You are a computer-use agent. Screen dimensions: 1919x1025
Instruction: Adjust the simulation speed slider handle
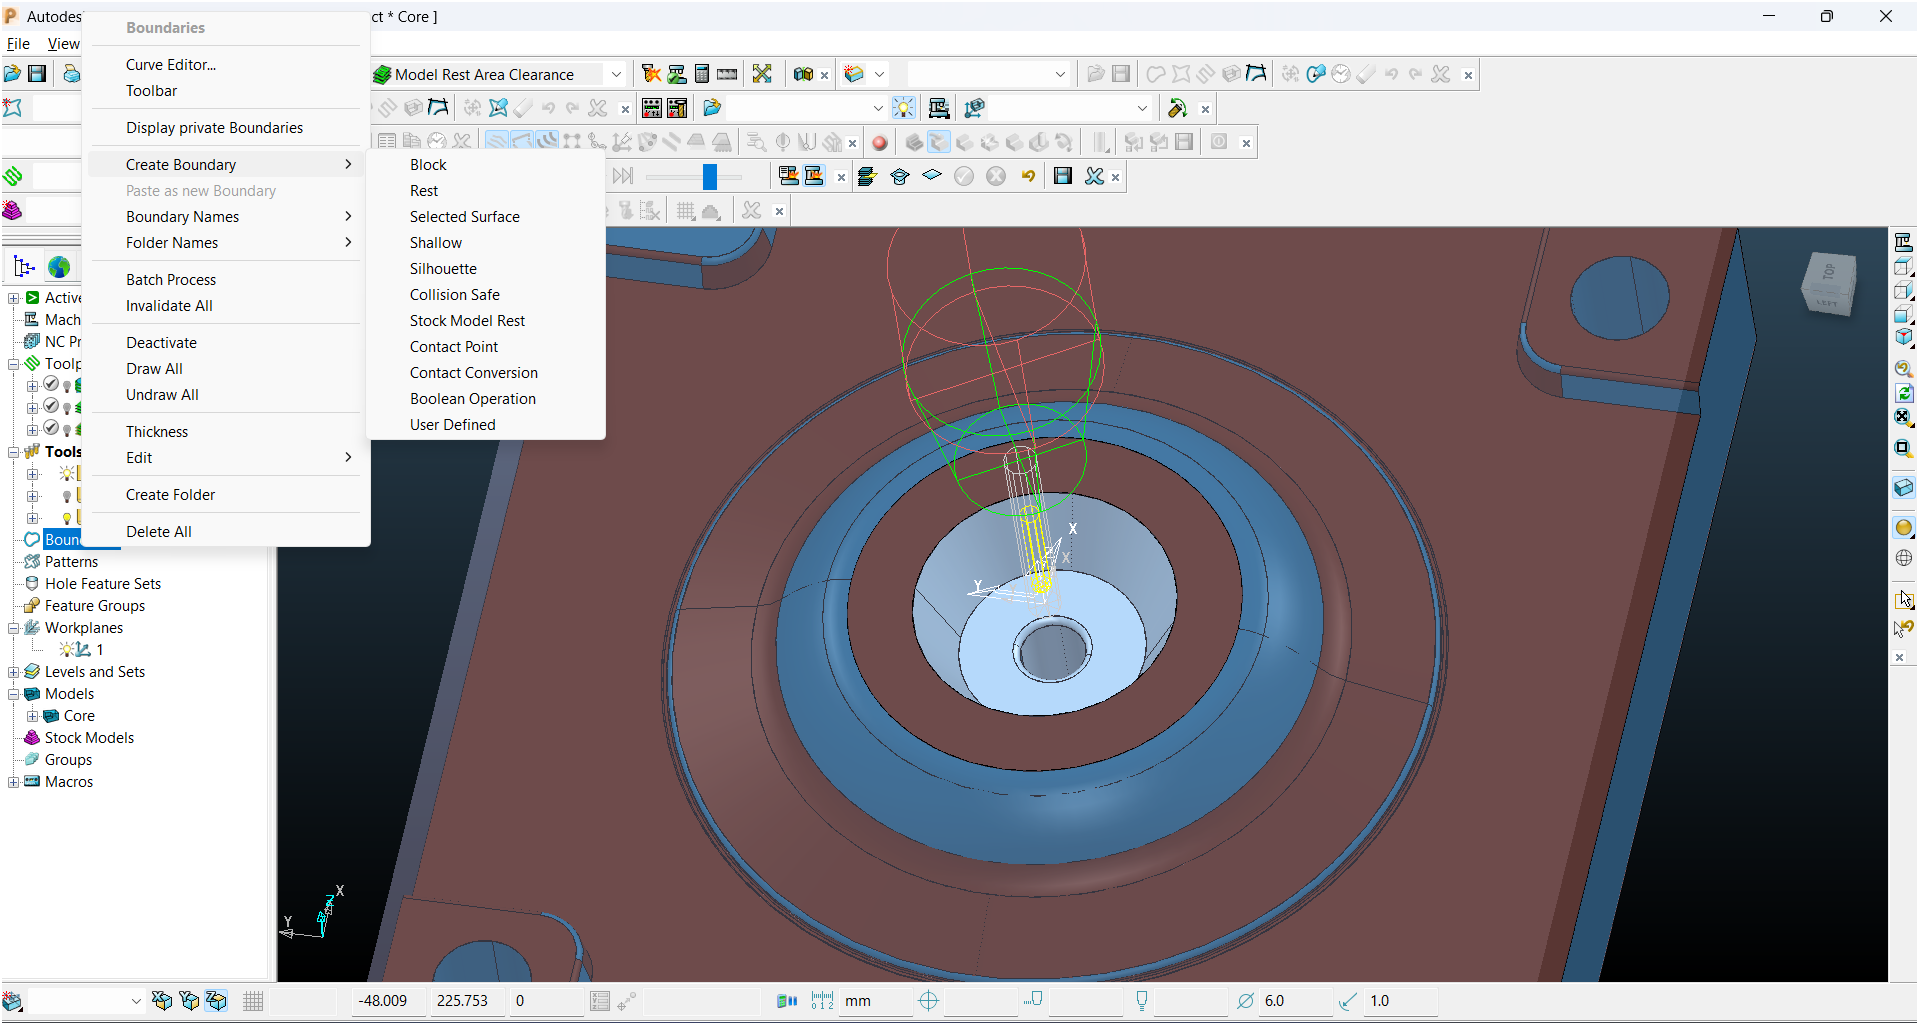[710, 177]
